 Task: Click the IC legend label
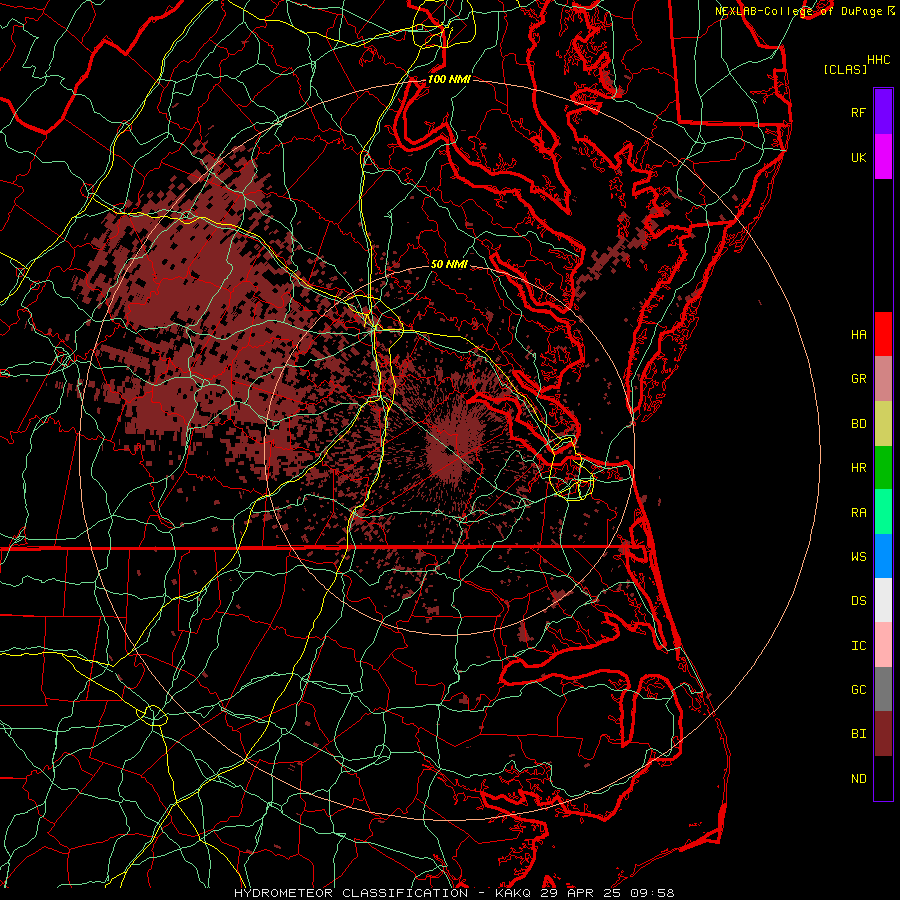click(x=858, y=646)
